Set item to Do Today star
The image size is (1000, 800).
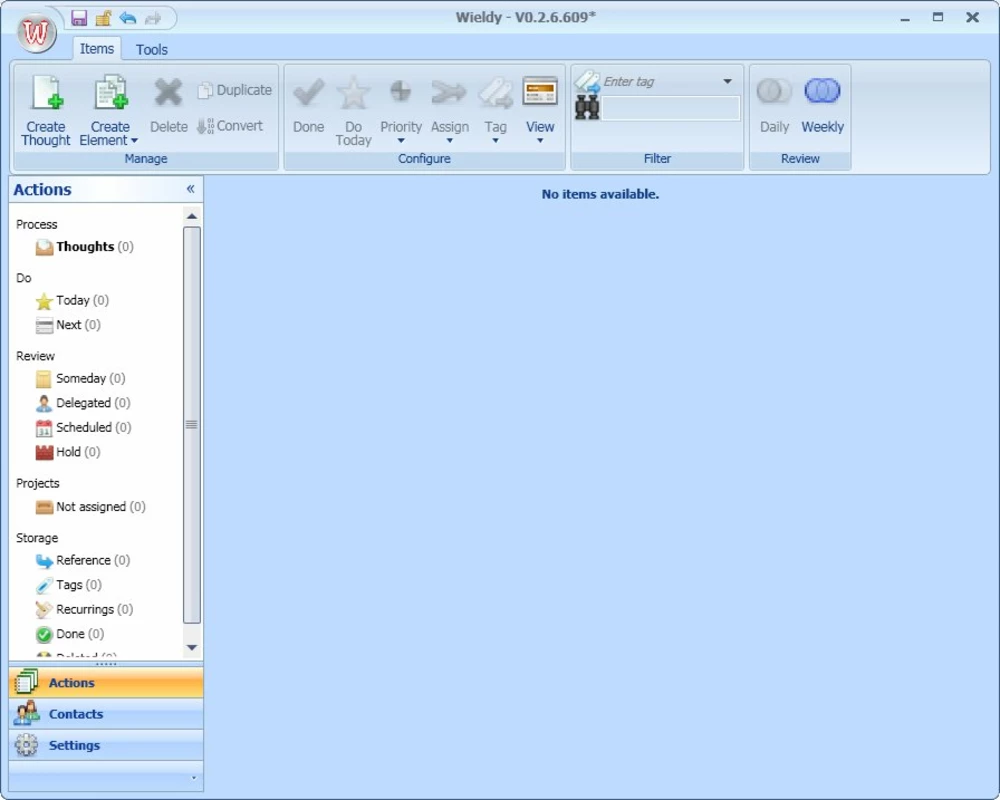pyautogui.click(x=353, y=110)
